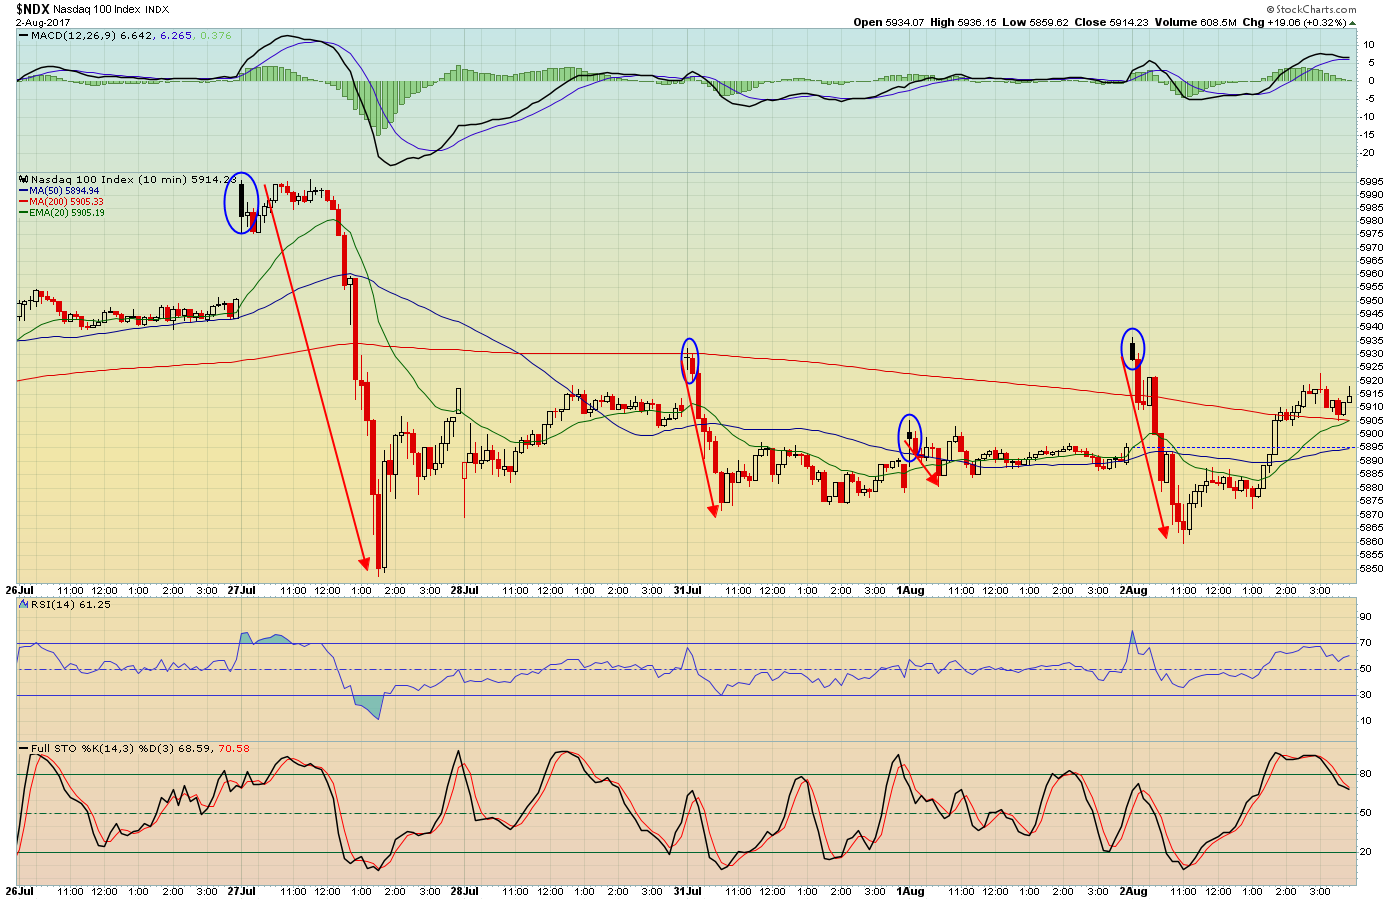Click the 80 label on the stochastic axis
Screen dimensions: 1400x900
[1365, 774]
